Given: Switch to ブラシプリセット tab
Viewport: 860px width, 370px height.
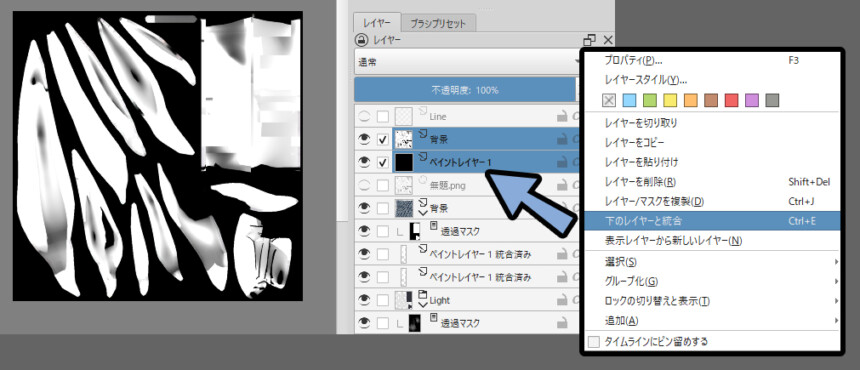Looking at the screenshot, I should (x=439, y=24).
